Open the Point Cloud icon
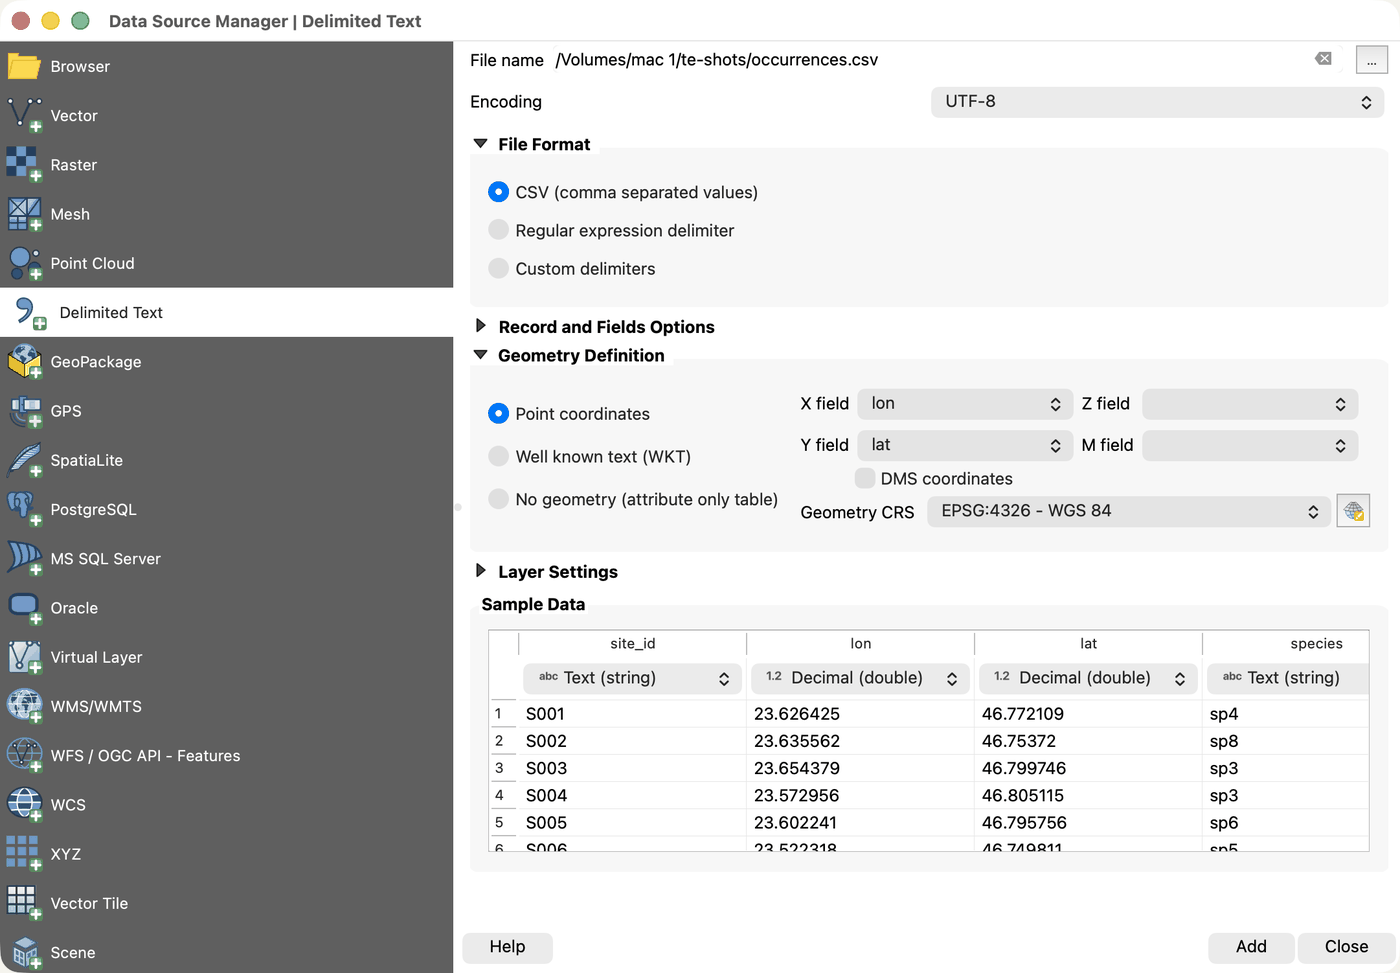1400x973 pixels. coord(24,263)
